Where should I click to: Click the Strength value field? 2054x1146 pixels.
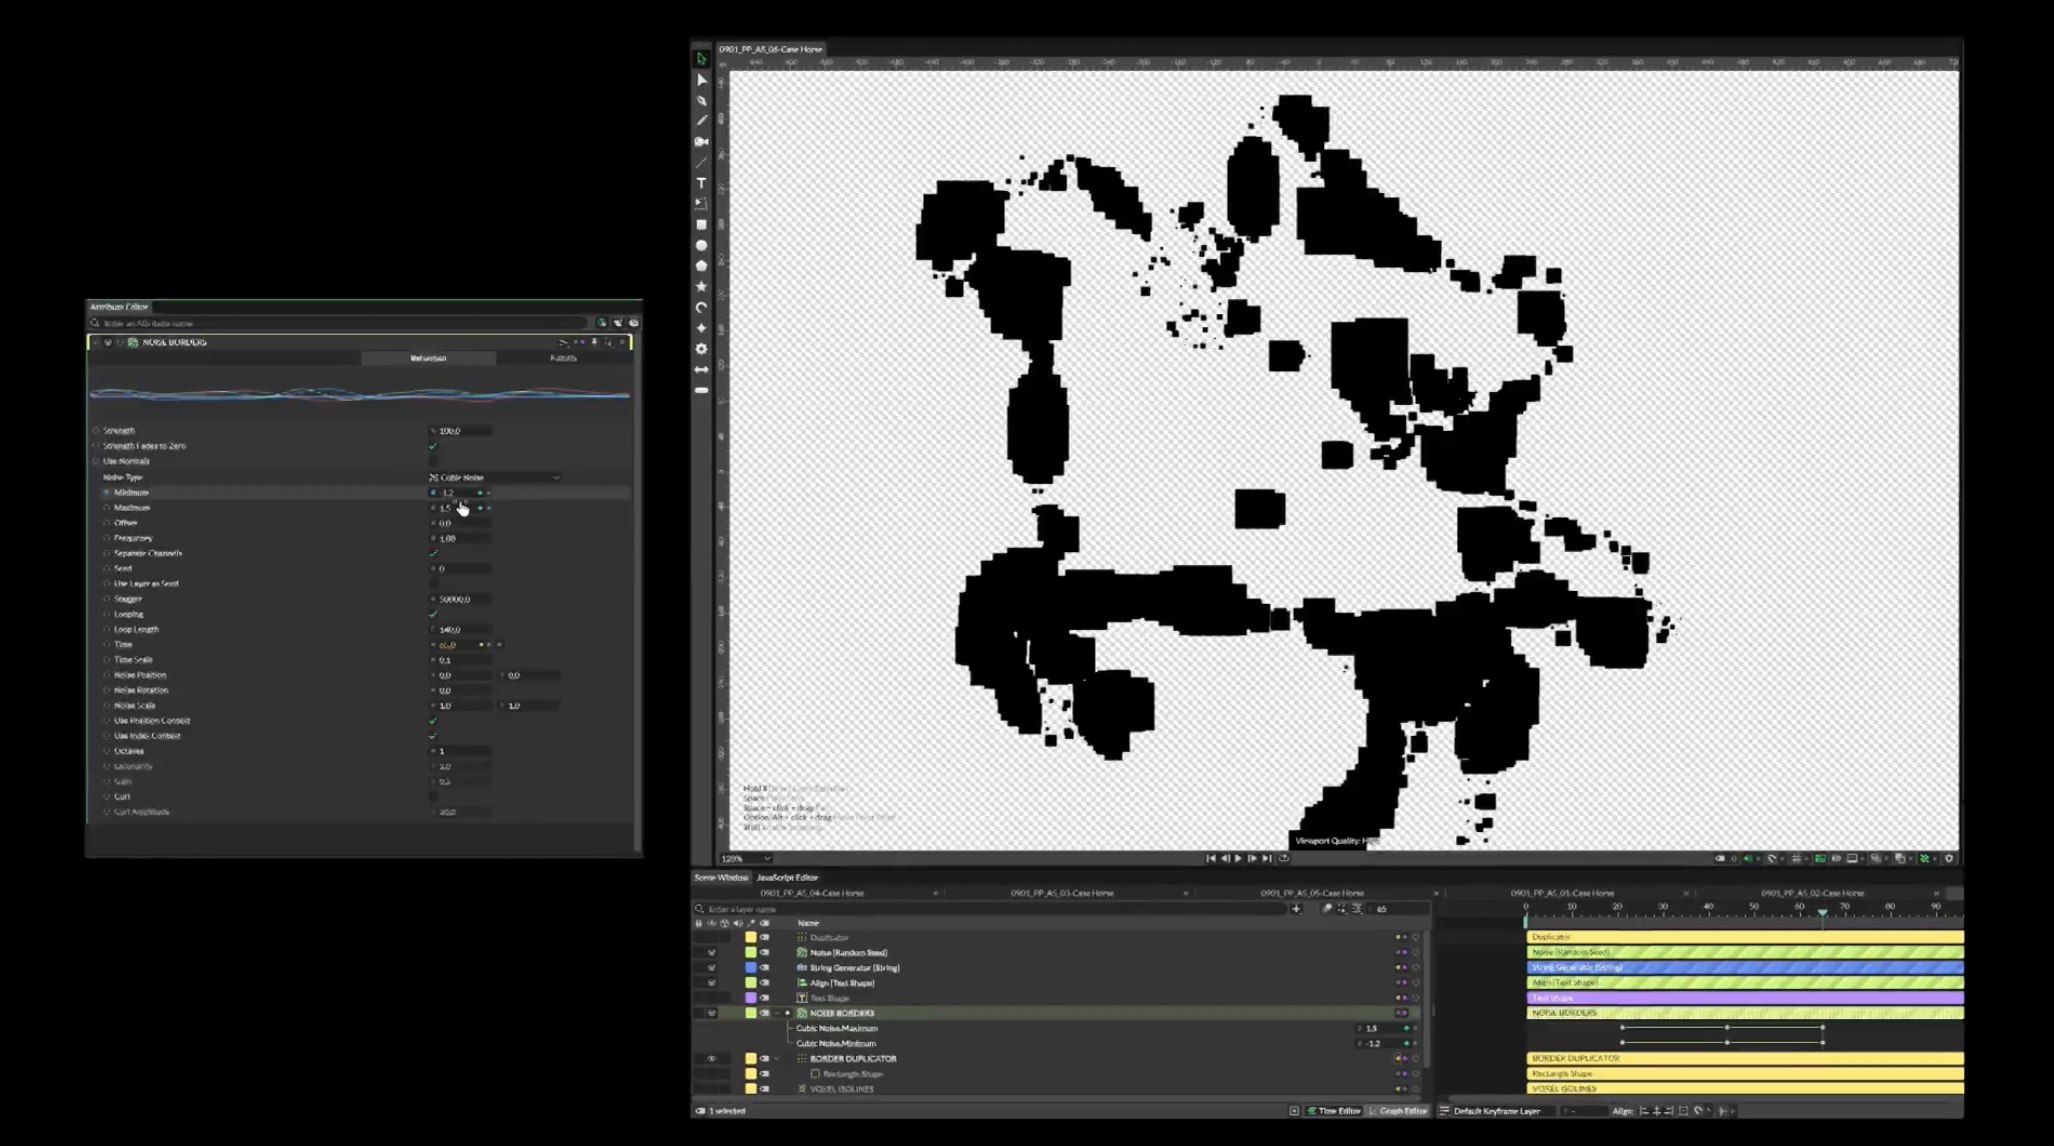click(462, 431)
